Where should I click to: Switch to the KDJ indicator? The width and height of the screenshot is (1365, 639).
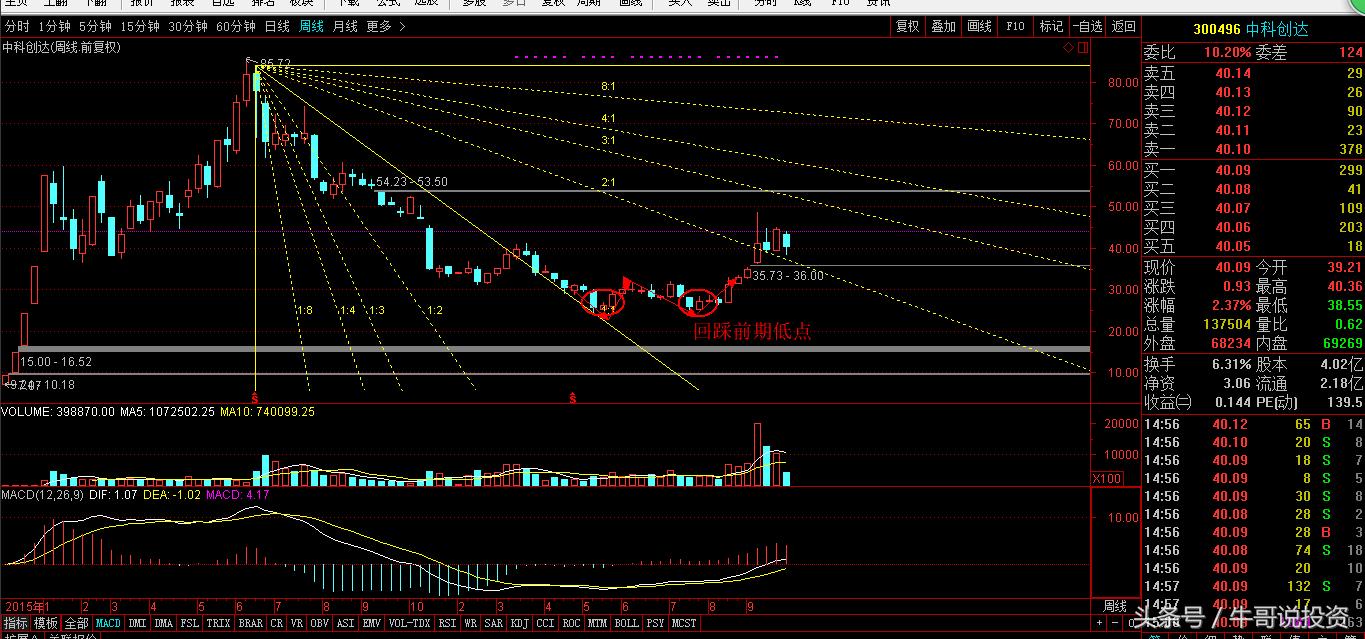(x=520, y=623)
